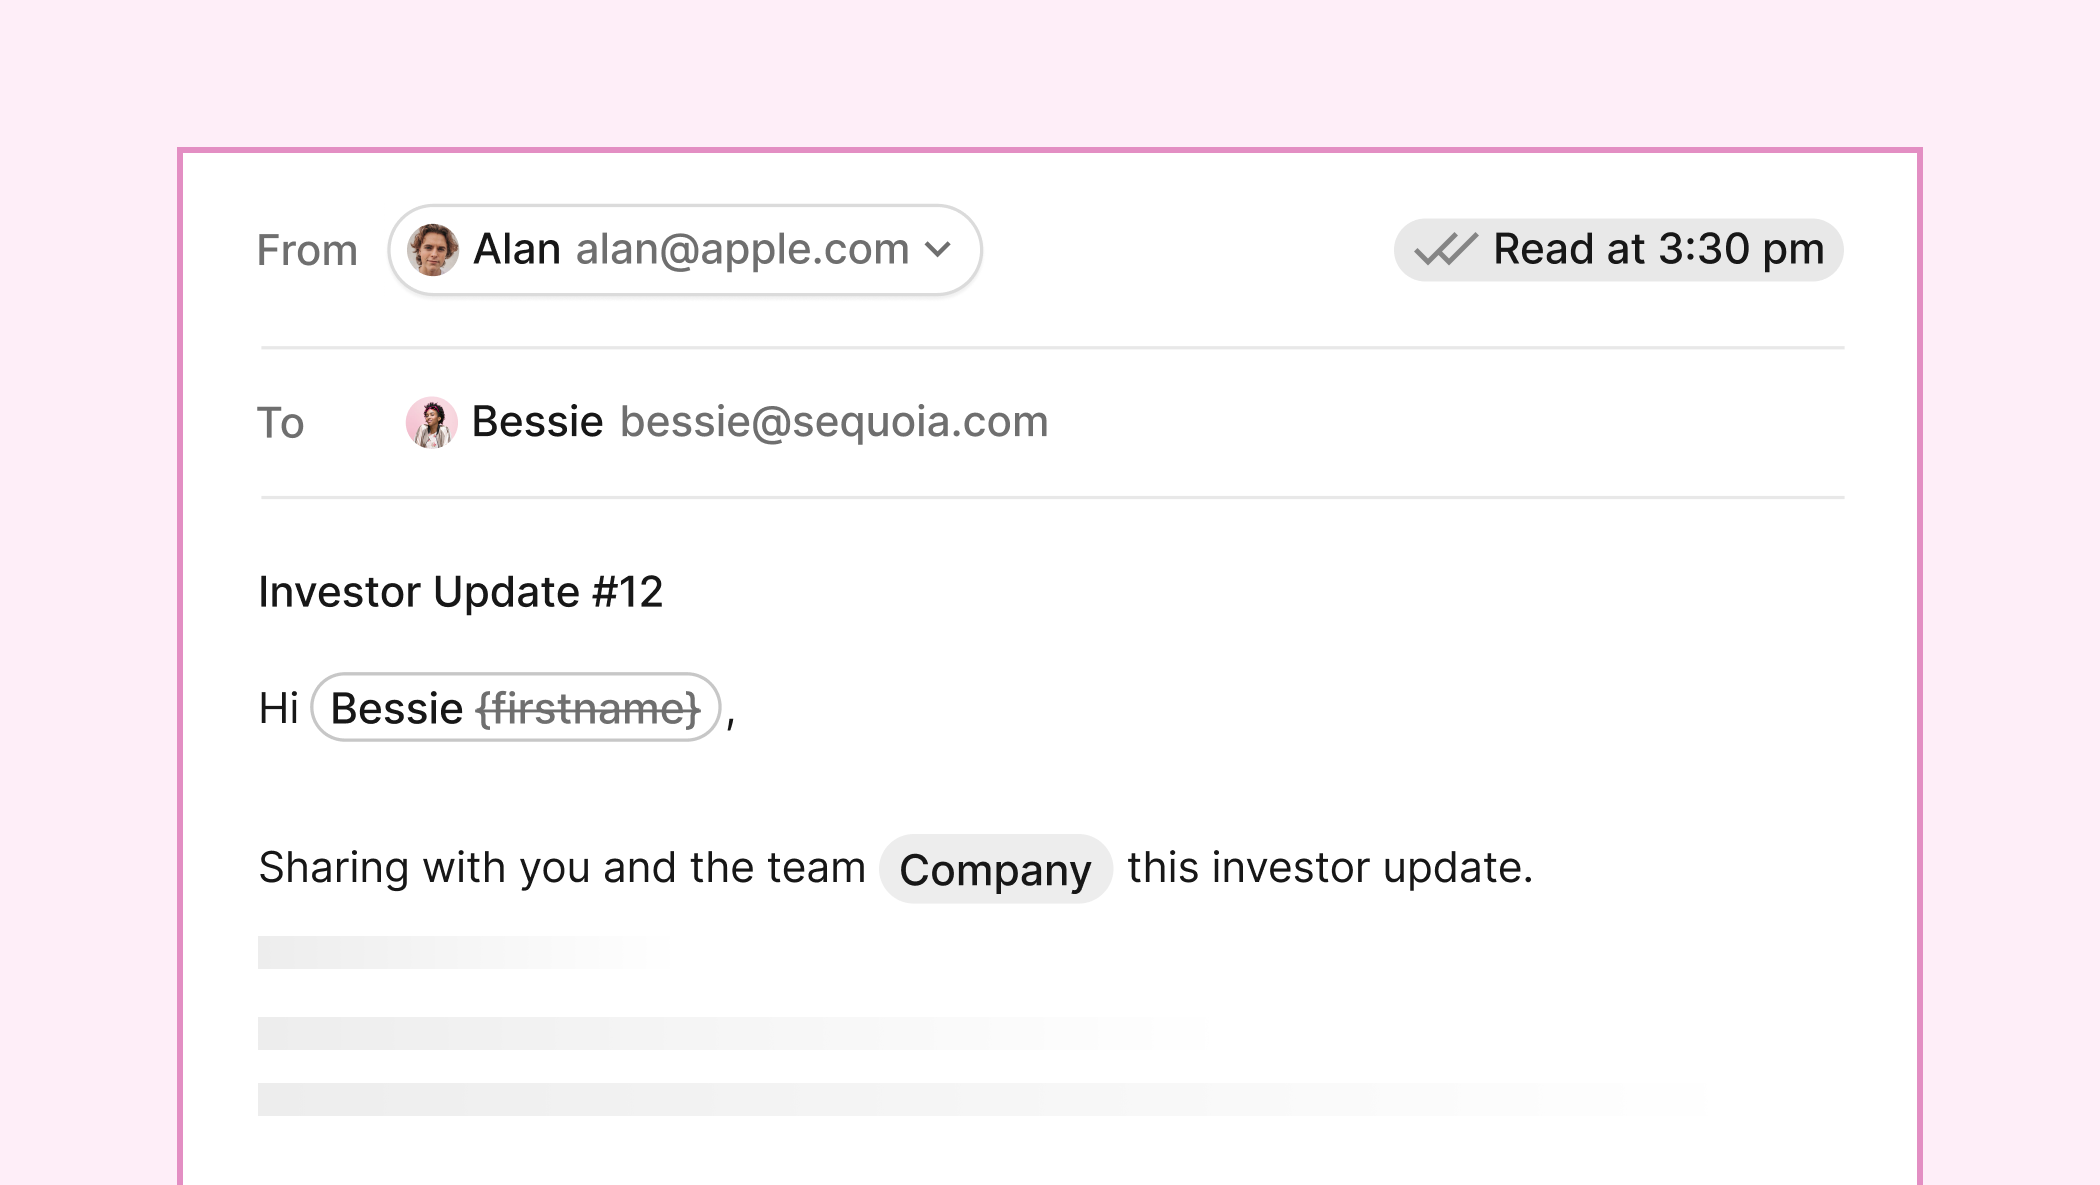
Task: Click the struck-through {firstname} variable
Action: click(x=588, y=708)
